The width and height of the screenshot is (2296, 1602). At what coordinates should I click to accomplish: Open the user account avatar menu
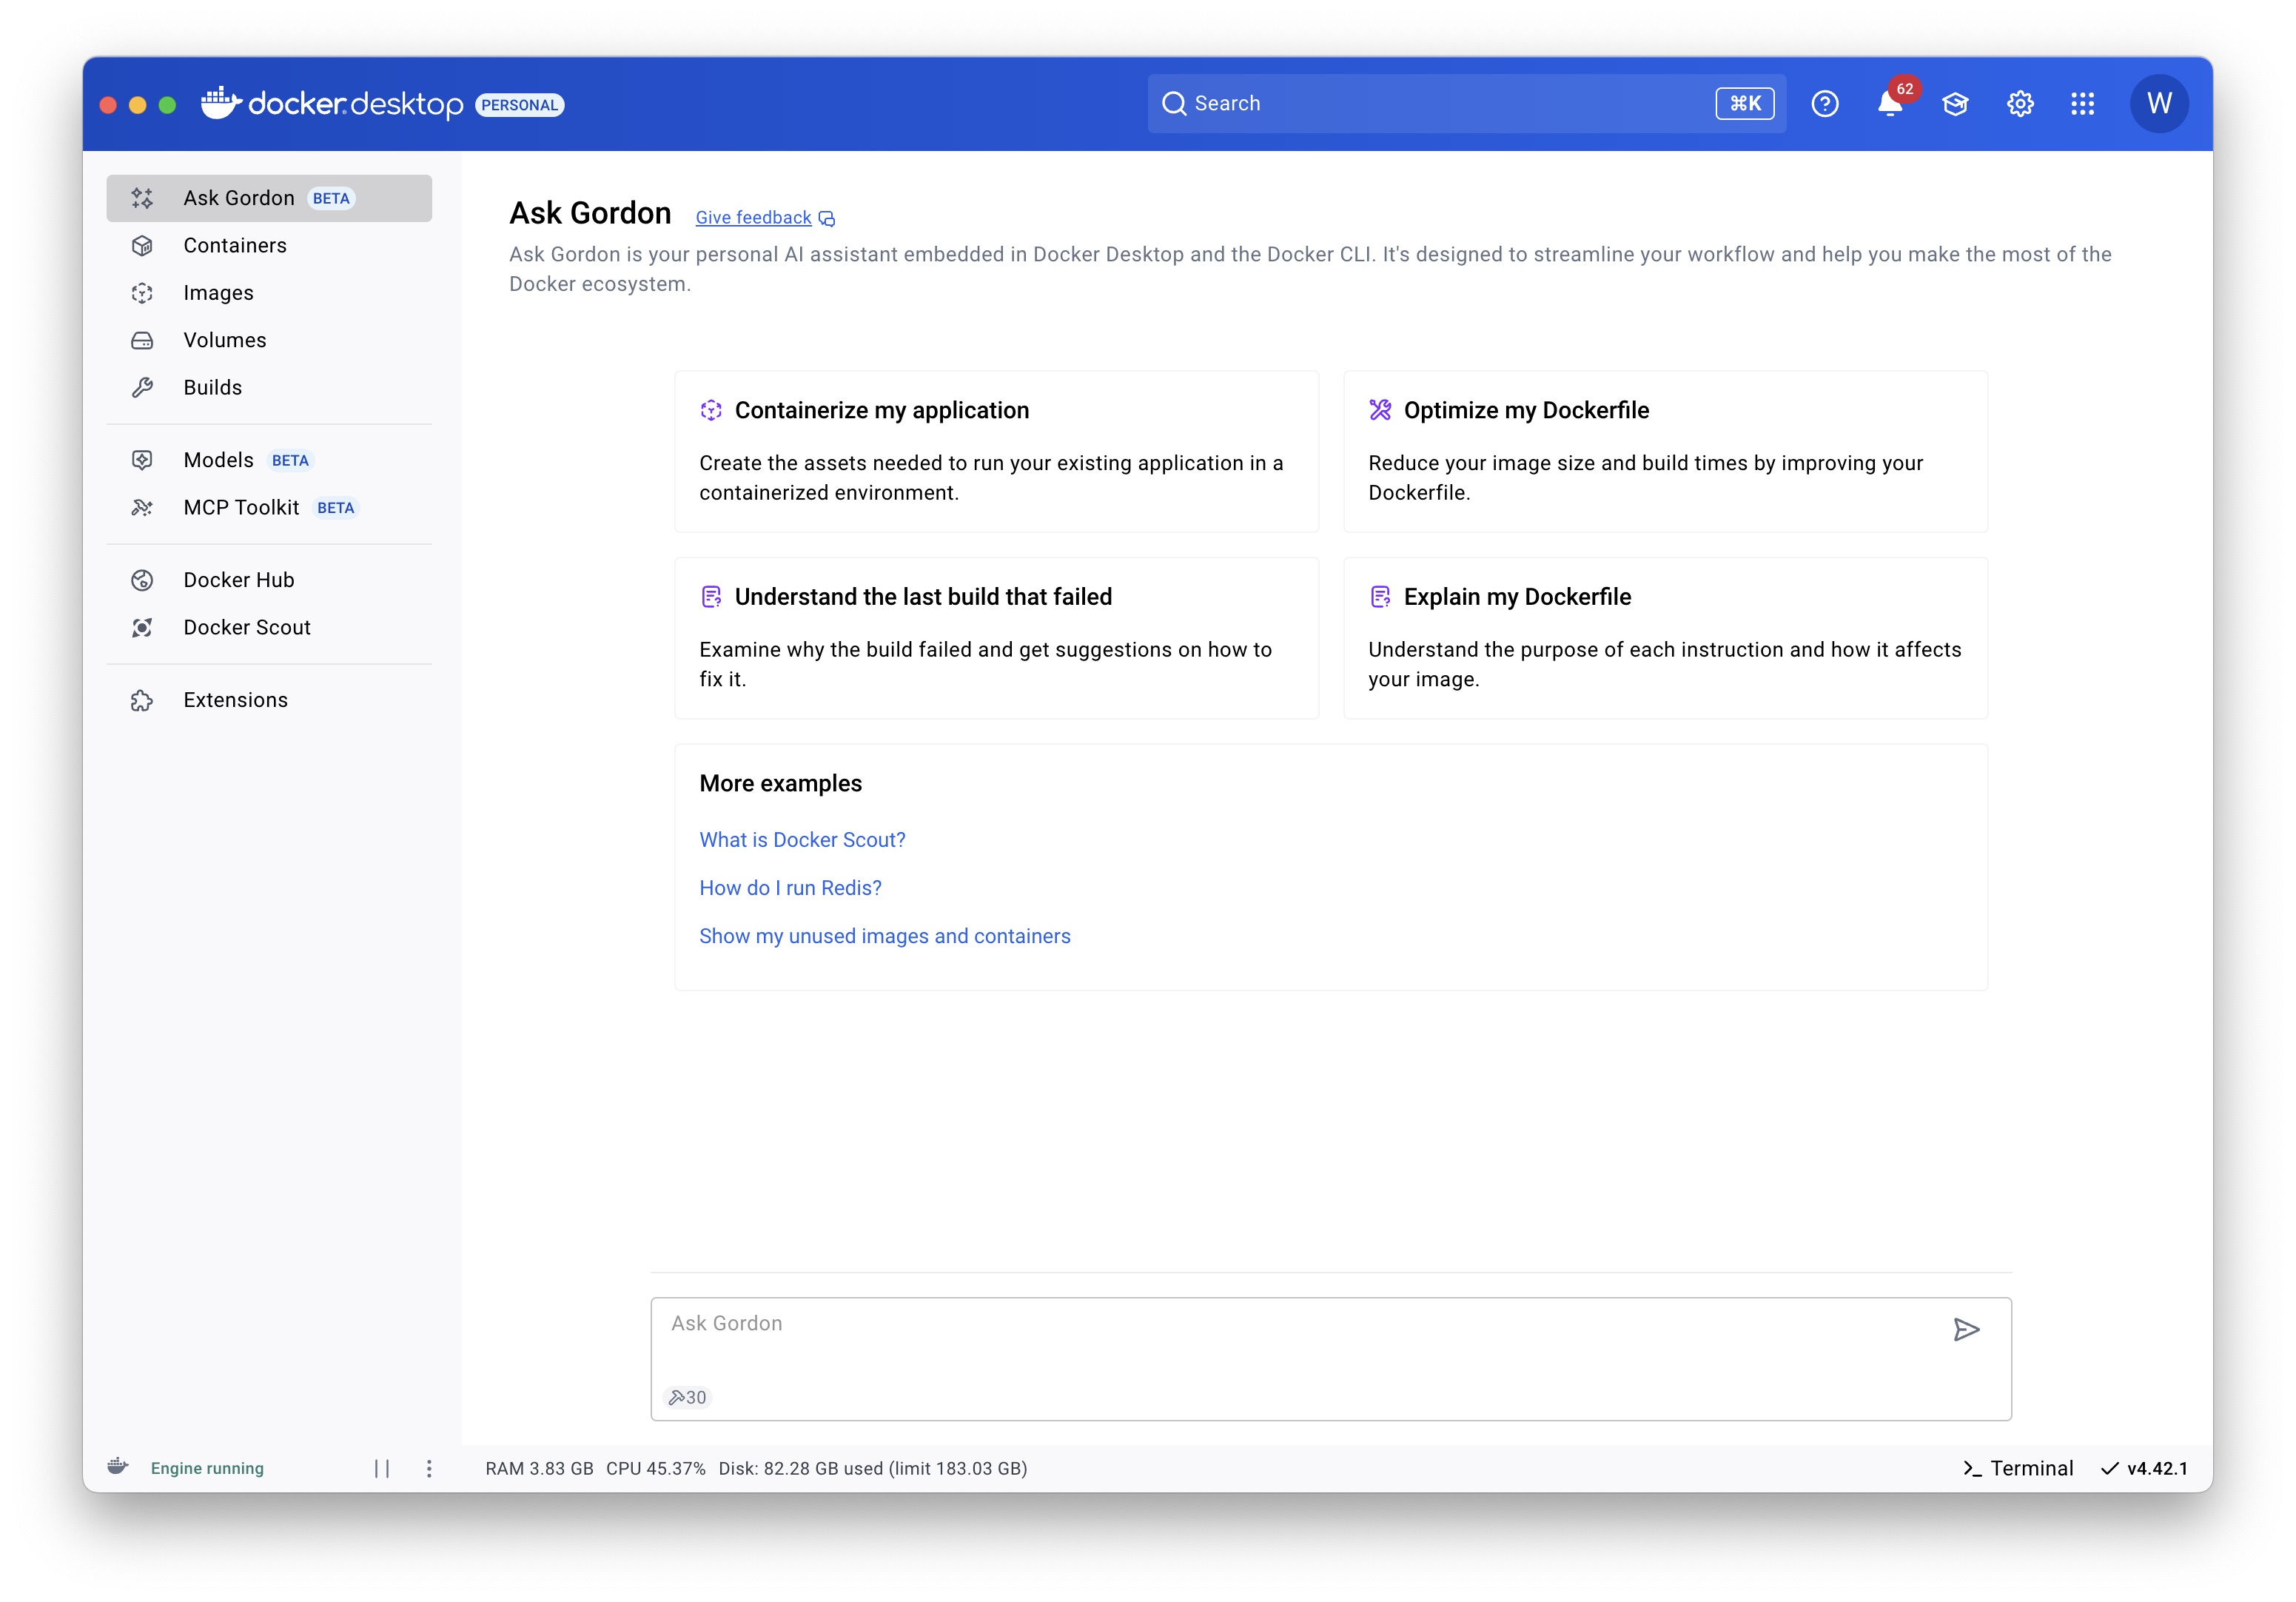point(2158,104)
